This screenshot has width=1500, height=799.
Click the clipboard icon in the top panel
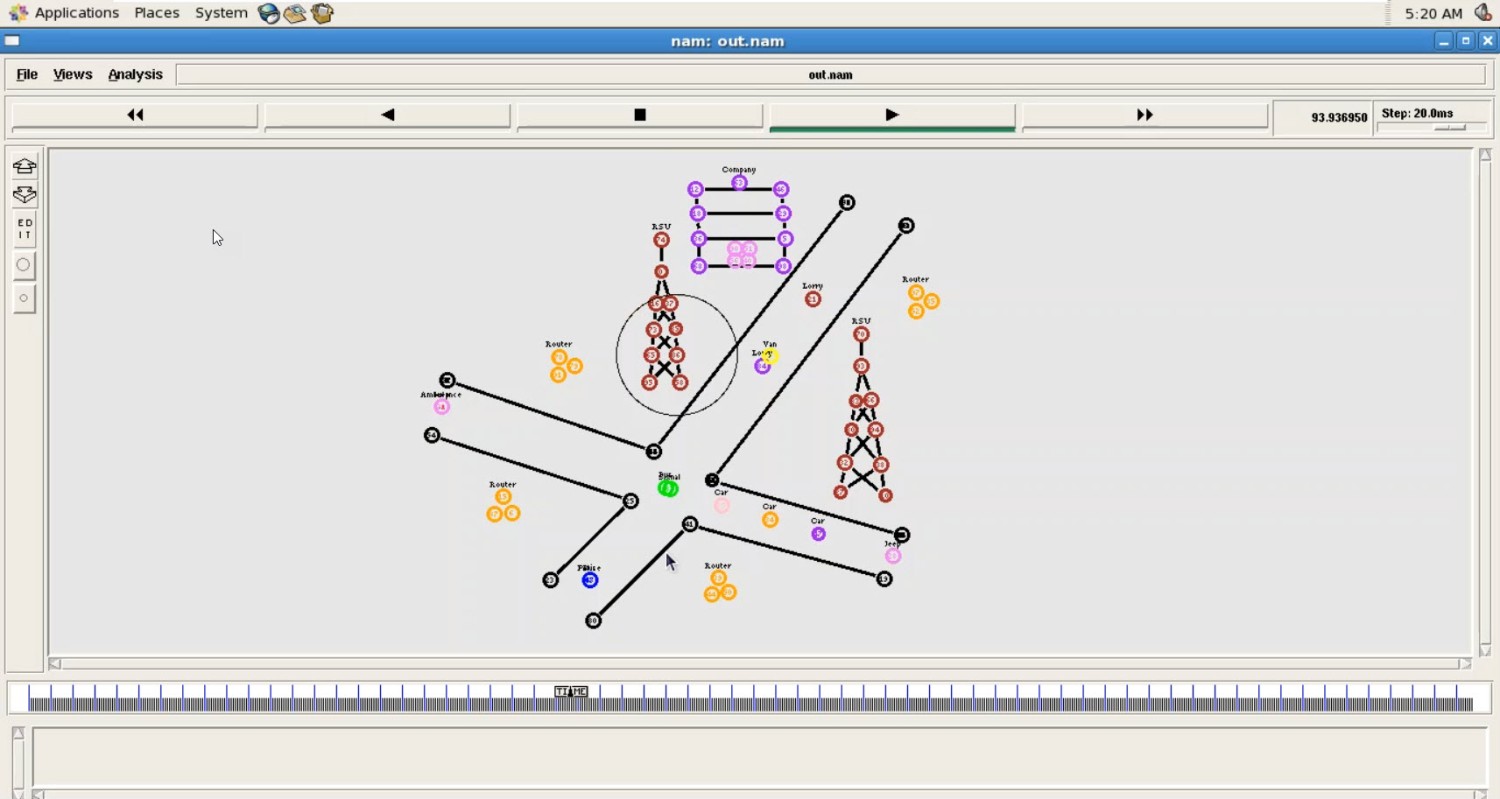pyautogui.click(x=321, y=13)
